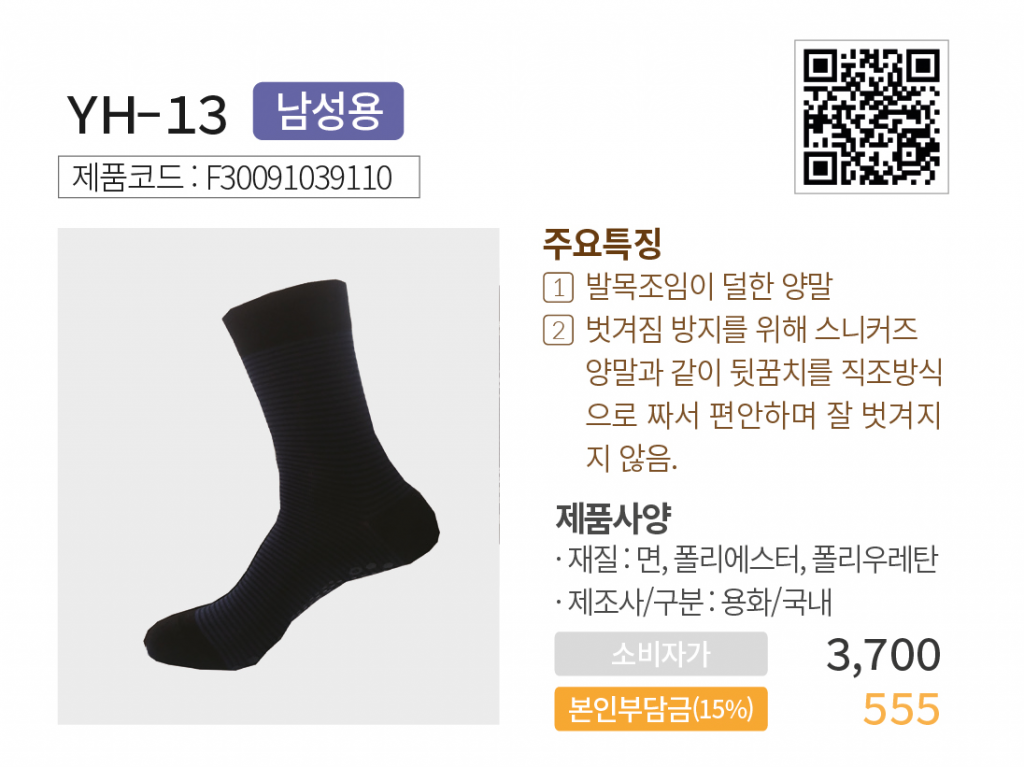Click the 본인부담금(15%) orange label
1024x767 pixels.
click(x=661, y=709)
